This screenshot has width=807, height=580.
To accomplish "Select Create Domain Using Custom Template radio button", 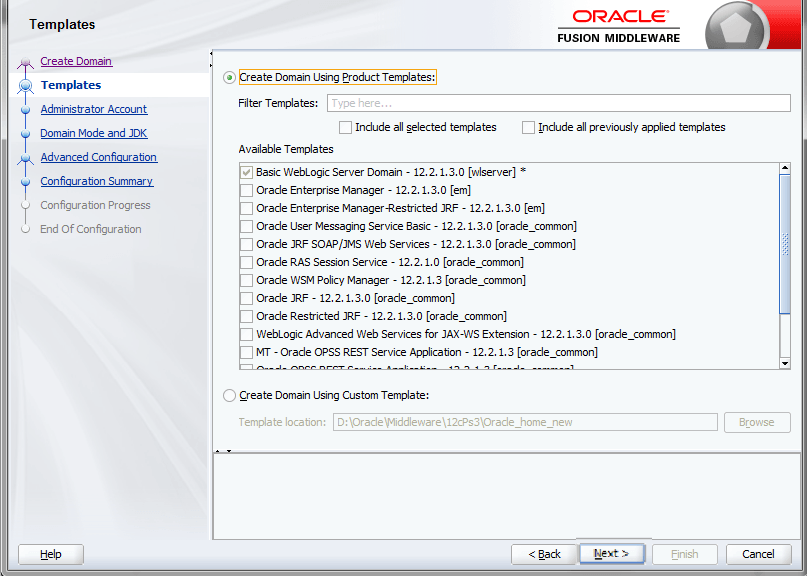I will pos(230,396).
